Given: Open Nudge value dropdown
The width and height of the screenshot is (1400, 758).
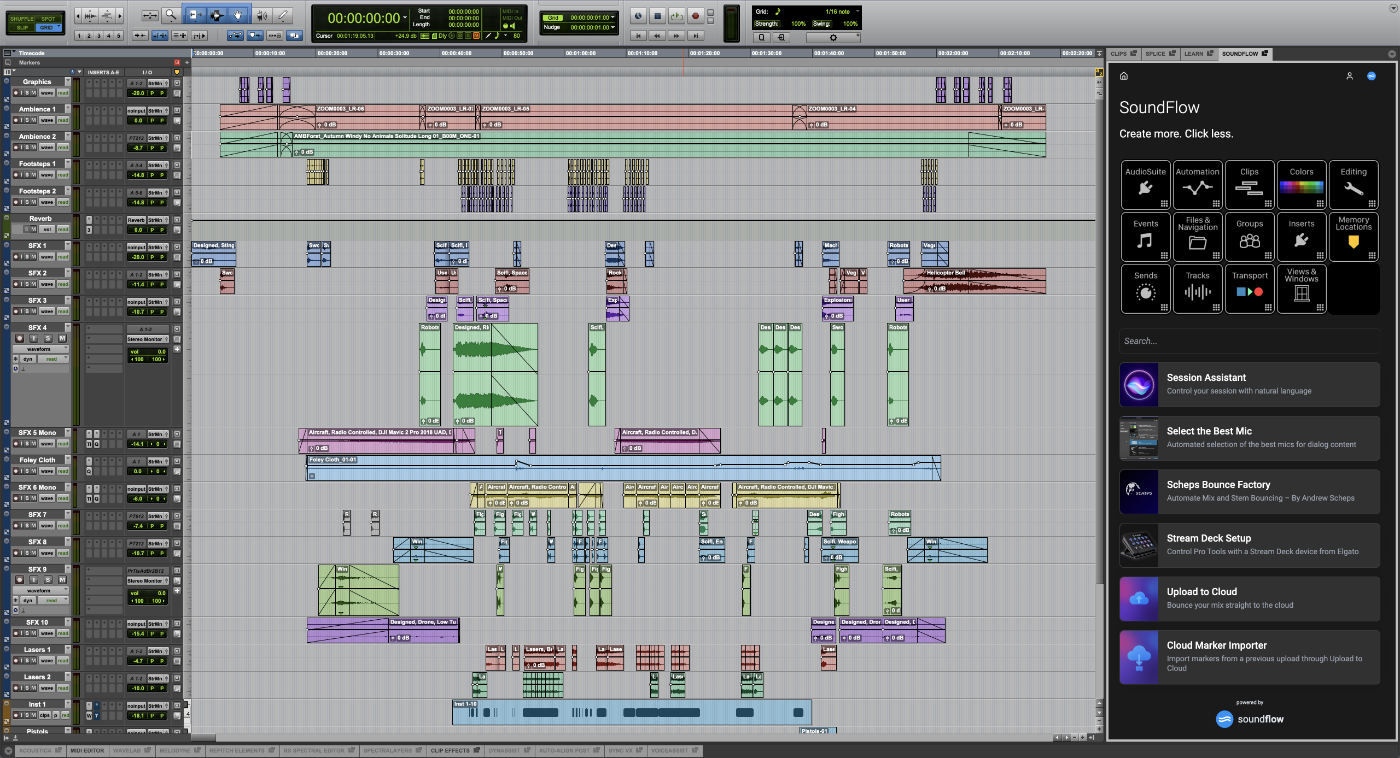Looking at the screenshot, I should pyautogui.click(x=613, y=27).
